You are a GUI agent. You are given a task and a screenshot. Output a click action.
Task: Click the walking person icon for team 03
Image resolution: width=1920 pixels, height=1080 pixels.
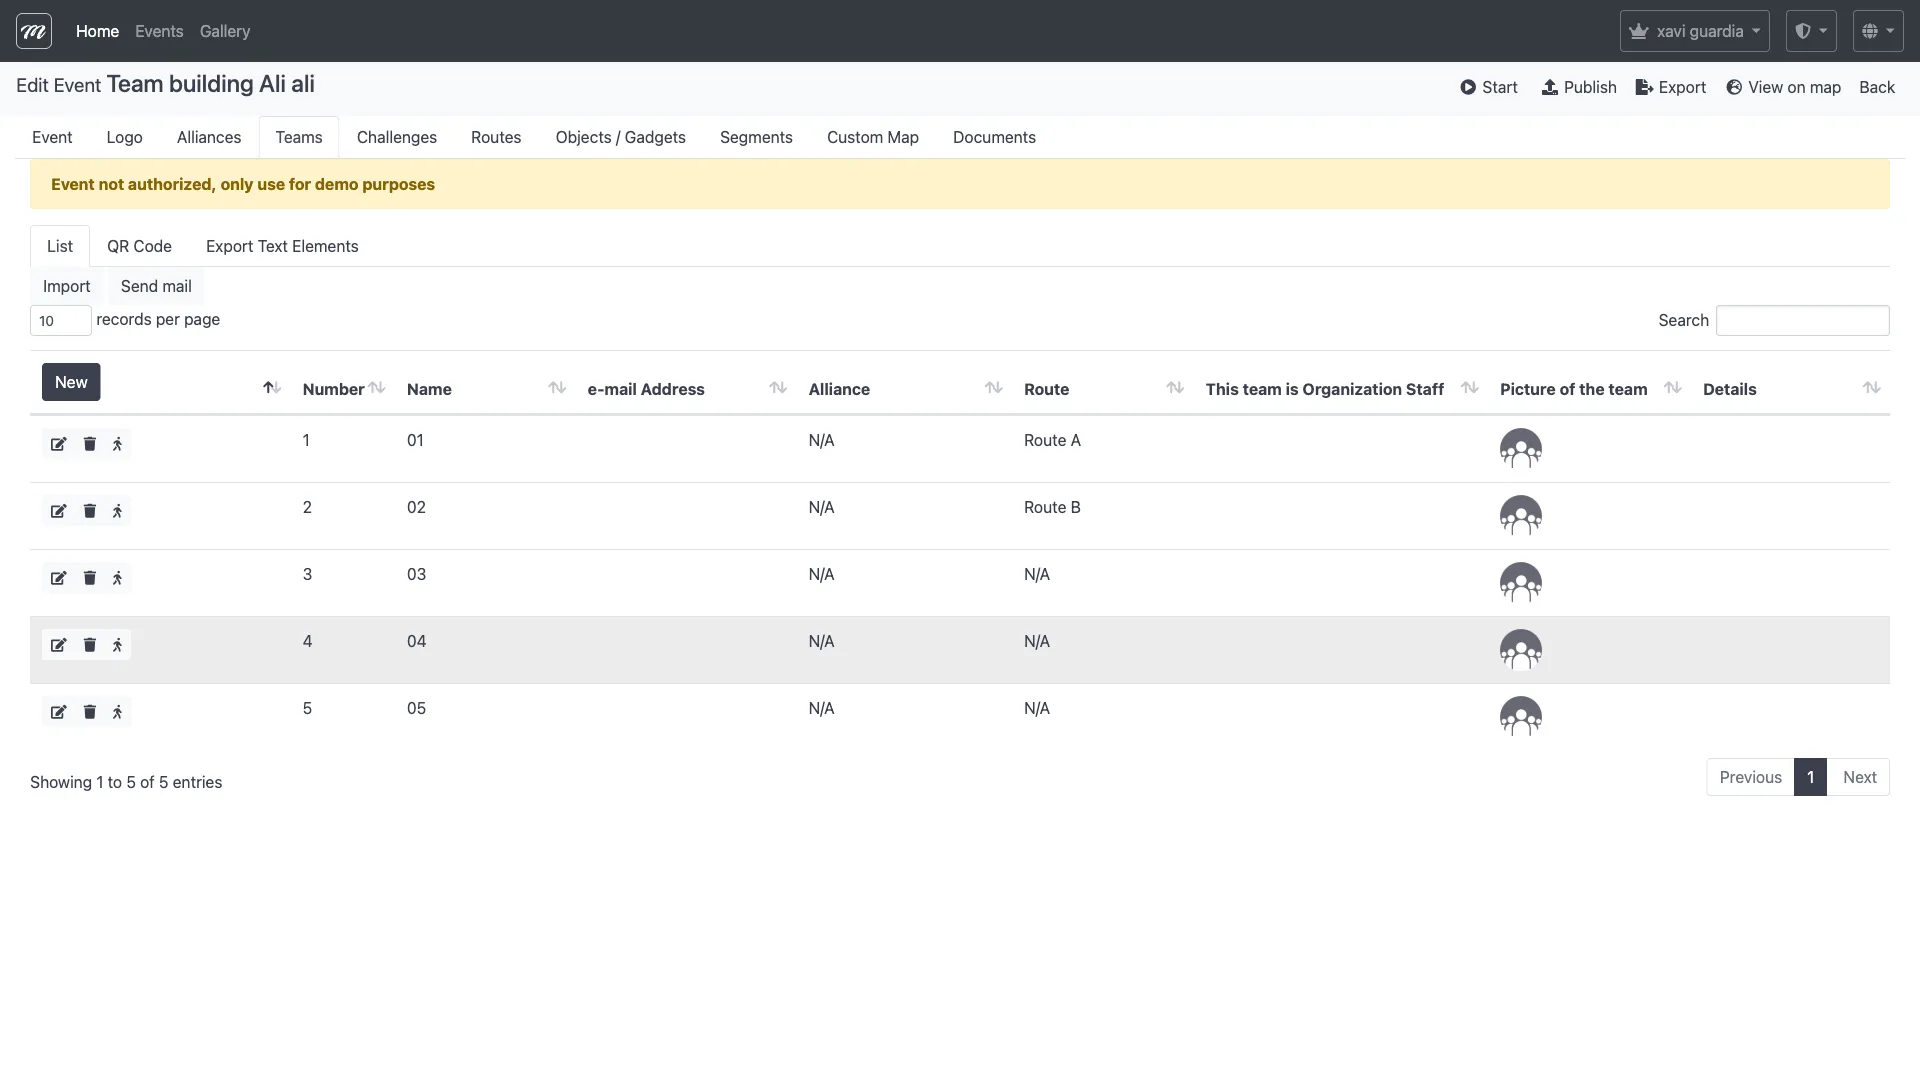coord(117,578)
